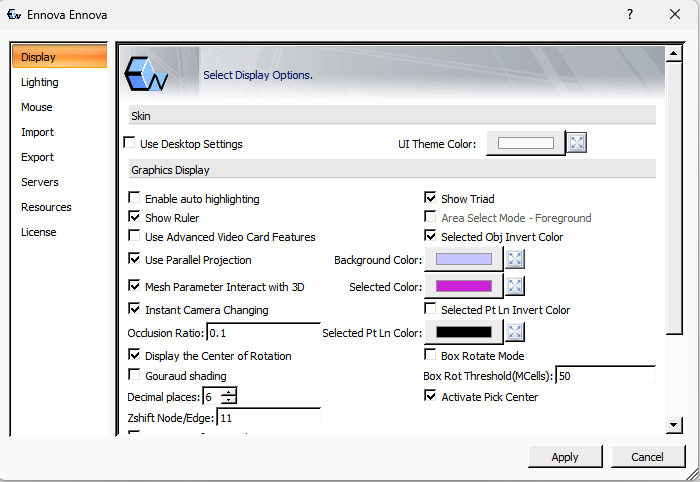
Task: Click the vertical scrollbar thumb
Action: 673,198
